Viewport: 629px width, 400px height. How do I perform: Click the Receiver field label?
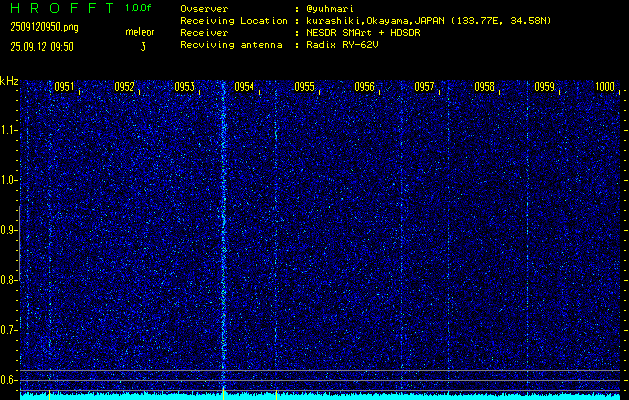[204, 32]
